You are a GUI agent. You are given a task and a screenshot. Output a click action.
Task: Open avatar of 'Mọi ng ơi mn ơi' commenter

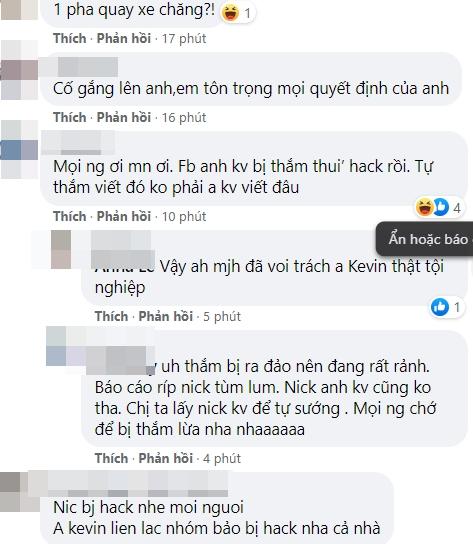[x=19, y=150]
